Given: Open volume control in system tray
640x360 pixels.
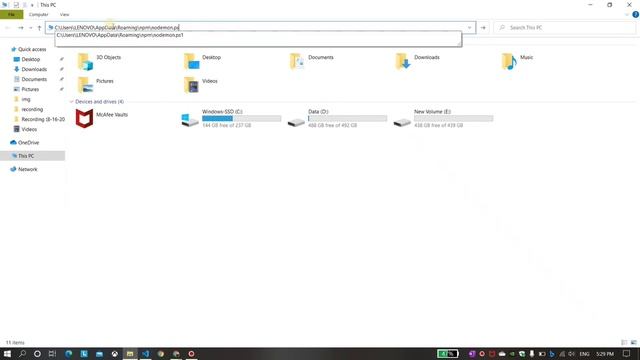Looking at the screenshot, I should (571, 354).
